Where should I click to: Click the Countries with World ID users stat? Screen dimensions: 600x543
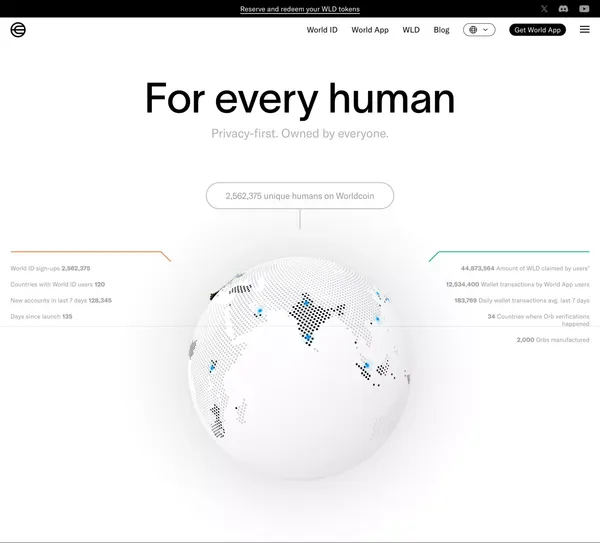pos(58,284)
